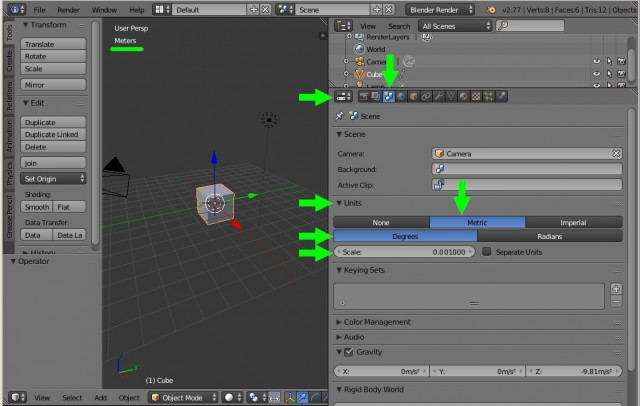Open the Render menu
The width and height of the screenshot is (640, 406).
(68, 10)
